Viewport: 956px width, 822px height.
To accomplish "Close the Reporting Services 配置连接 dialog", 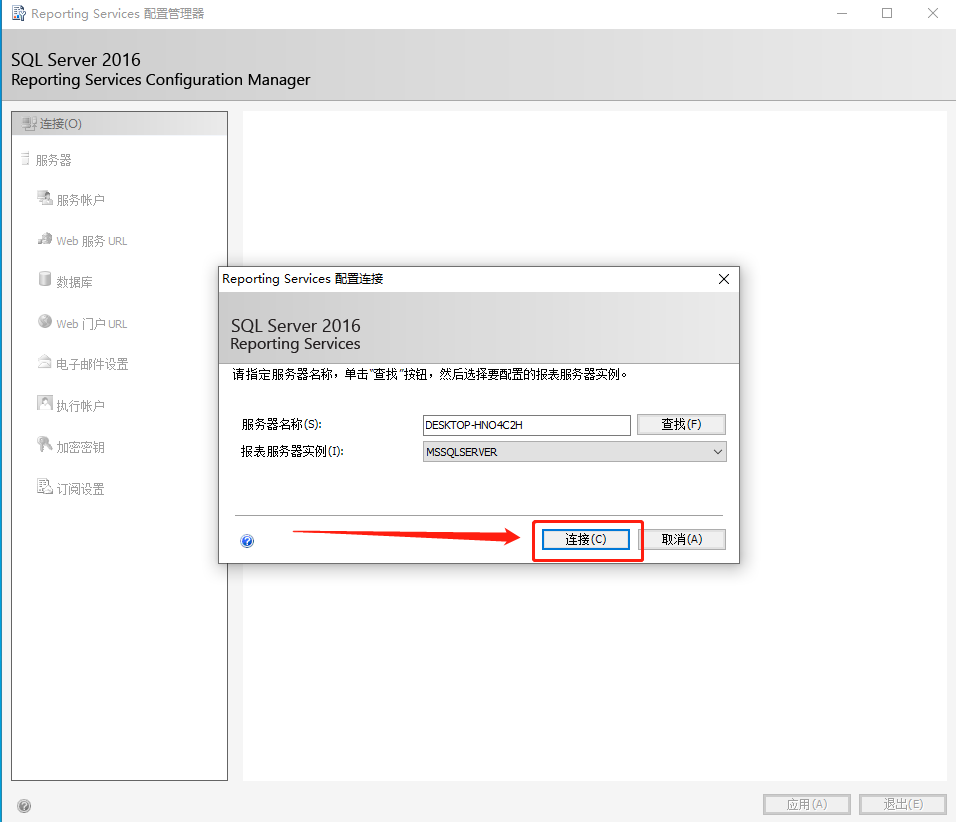I will pyautogui.click(x=724, y=279).
